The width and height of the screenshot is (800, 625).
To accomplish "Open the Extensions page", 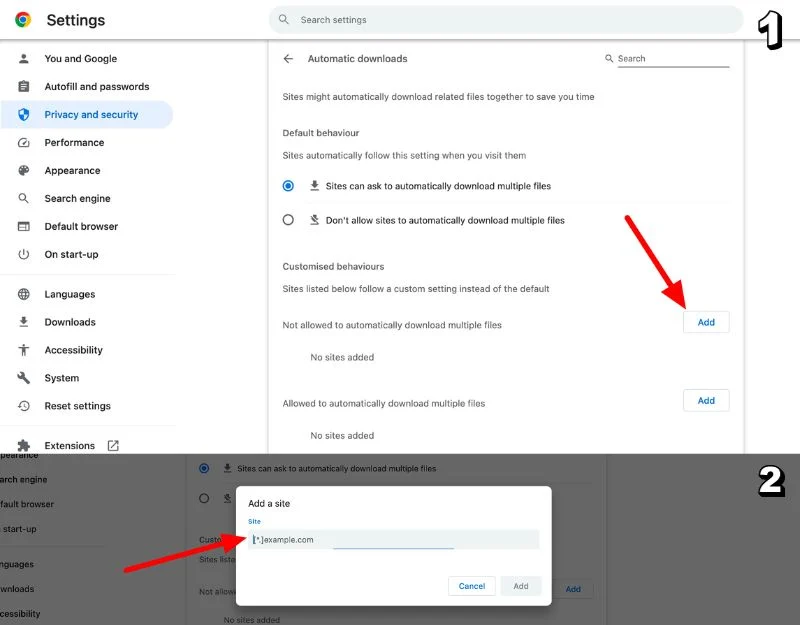I will pyautogui.click(x=69, y=445).
